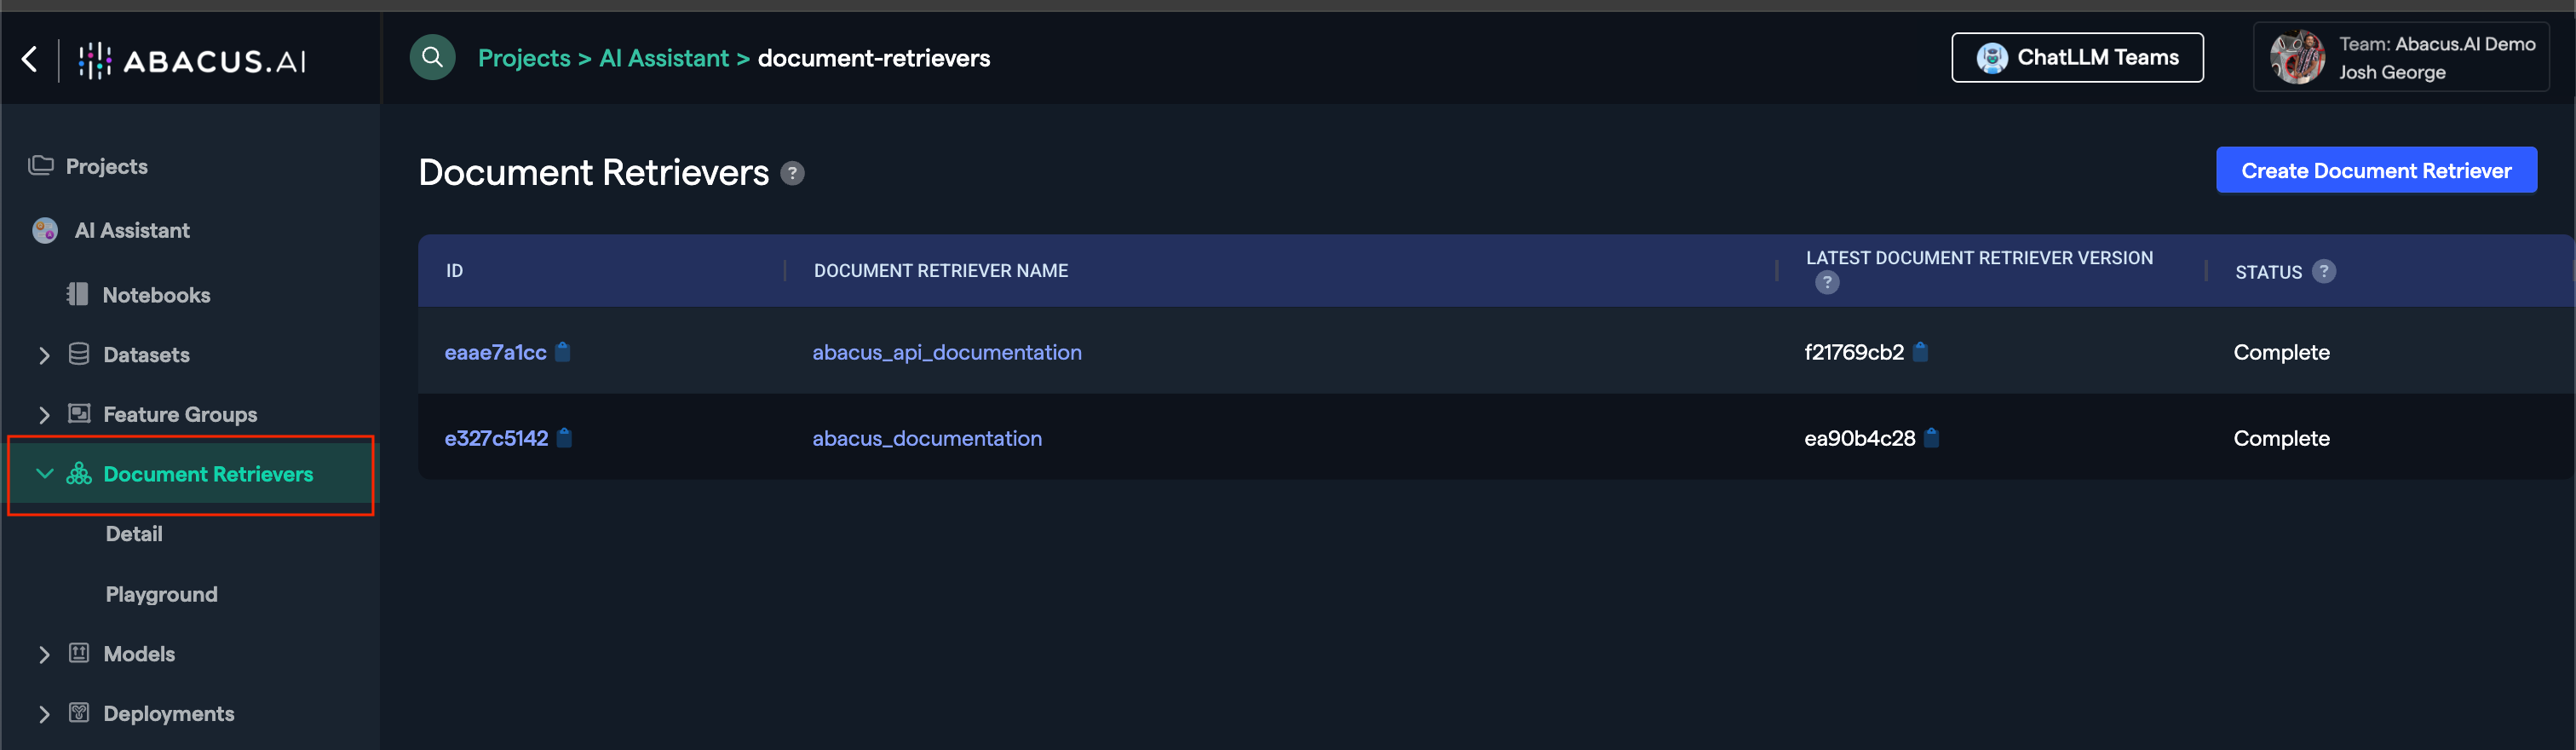Viewport: 2576px width, 750px height.
Task: Copy the eaae7a1cc retriever ID
Action: [563, 352]
